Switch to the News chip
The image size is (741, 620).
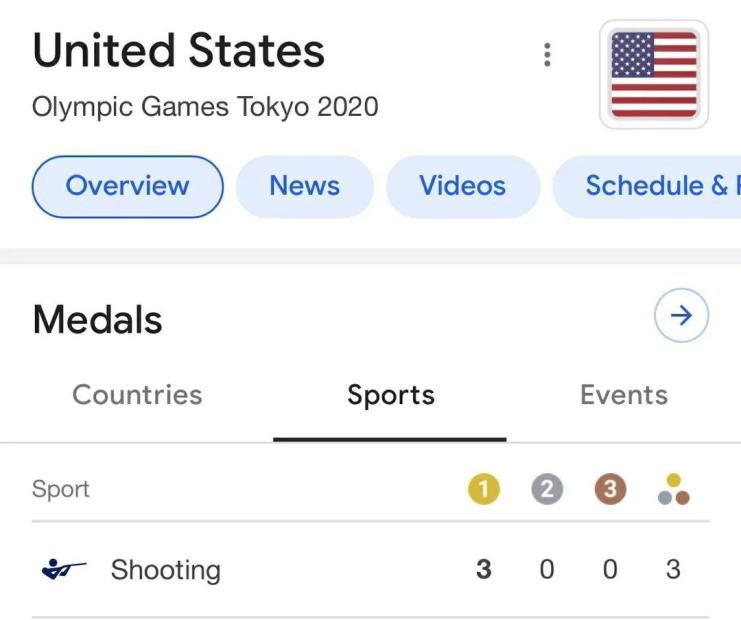tap(304, 186)
